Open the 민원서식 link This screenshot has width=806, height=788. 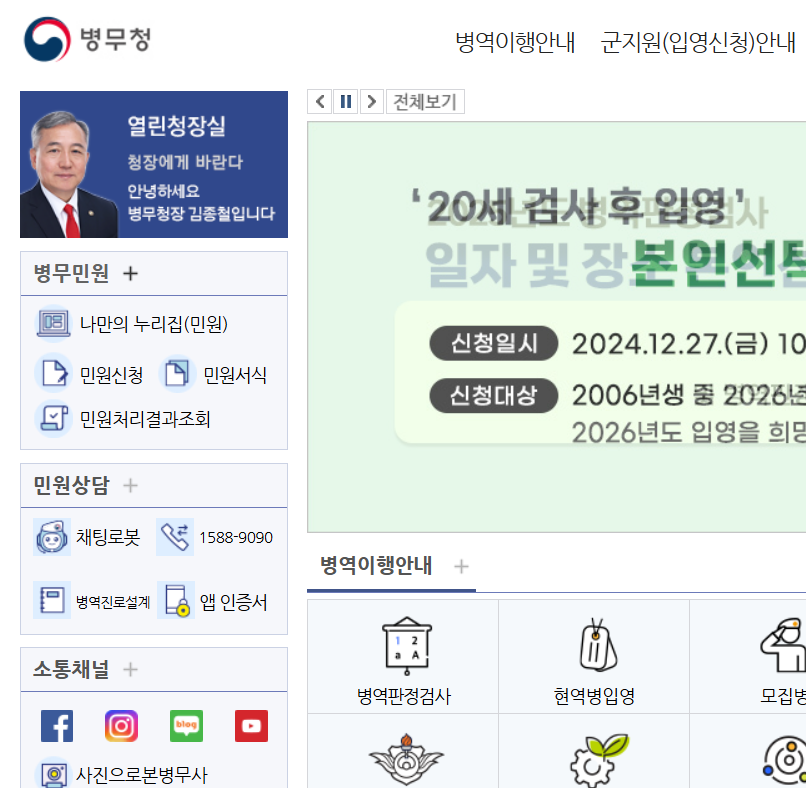point(235,375)
